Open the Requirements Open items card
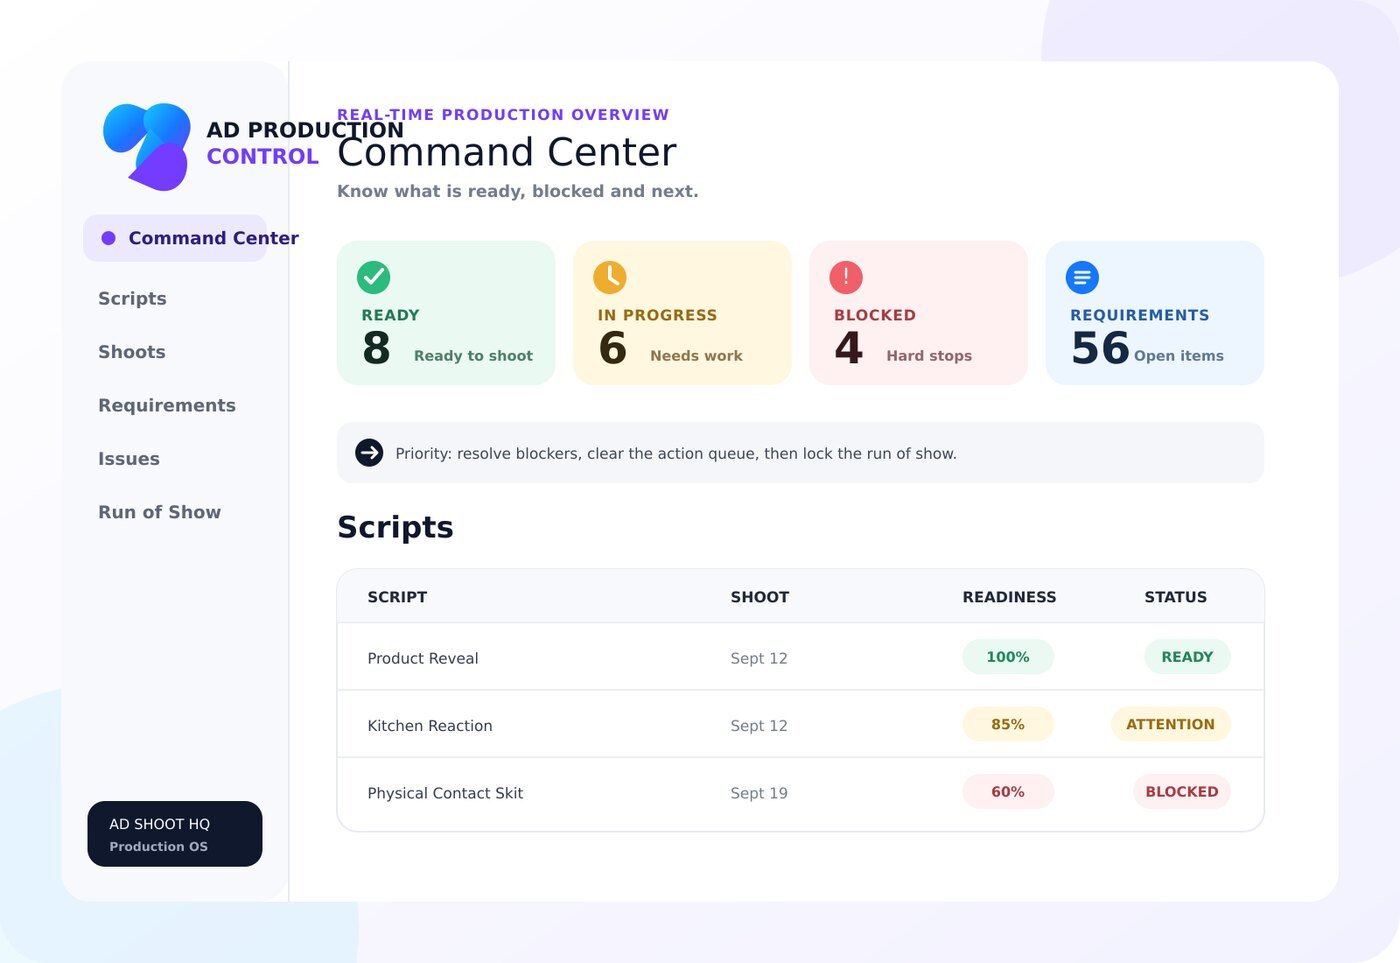 (x=1155, y=313)
